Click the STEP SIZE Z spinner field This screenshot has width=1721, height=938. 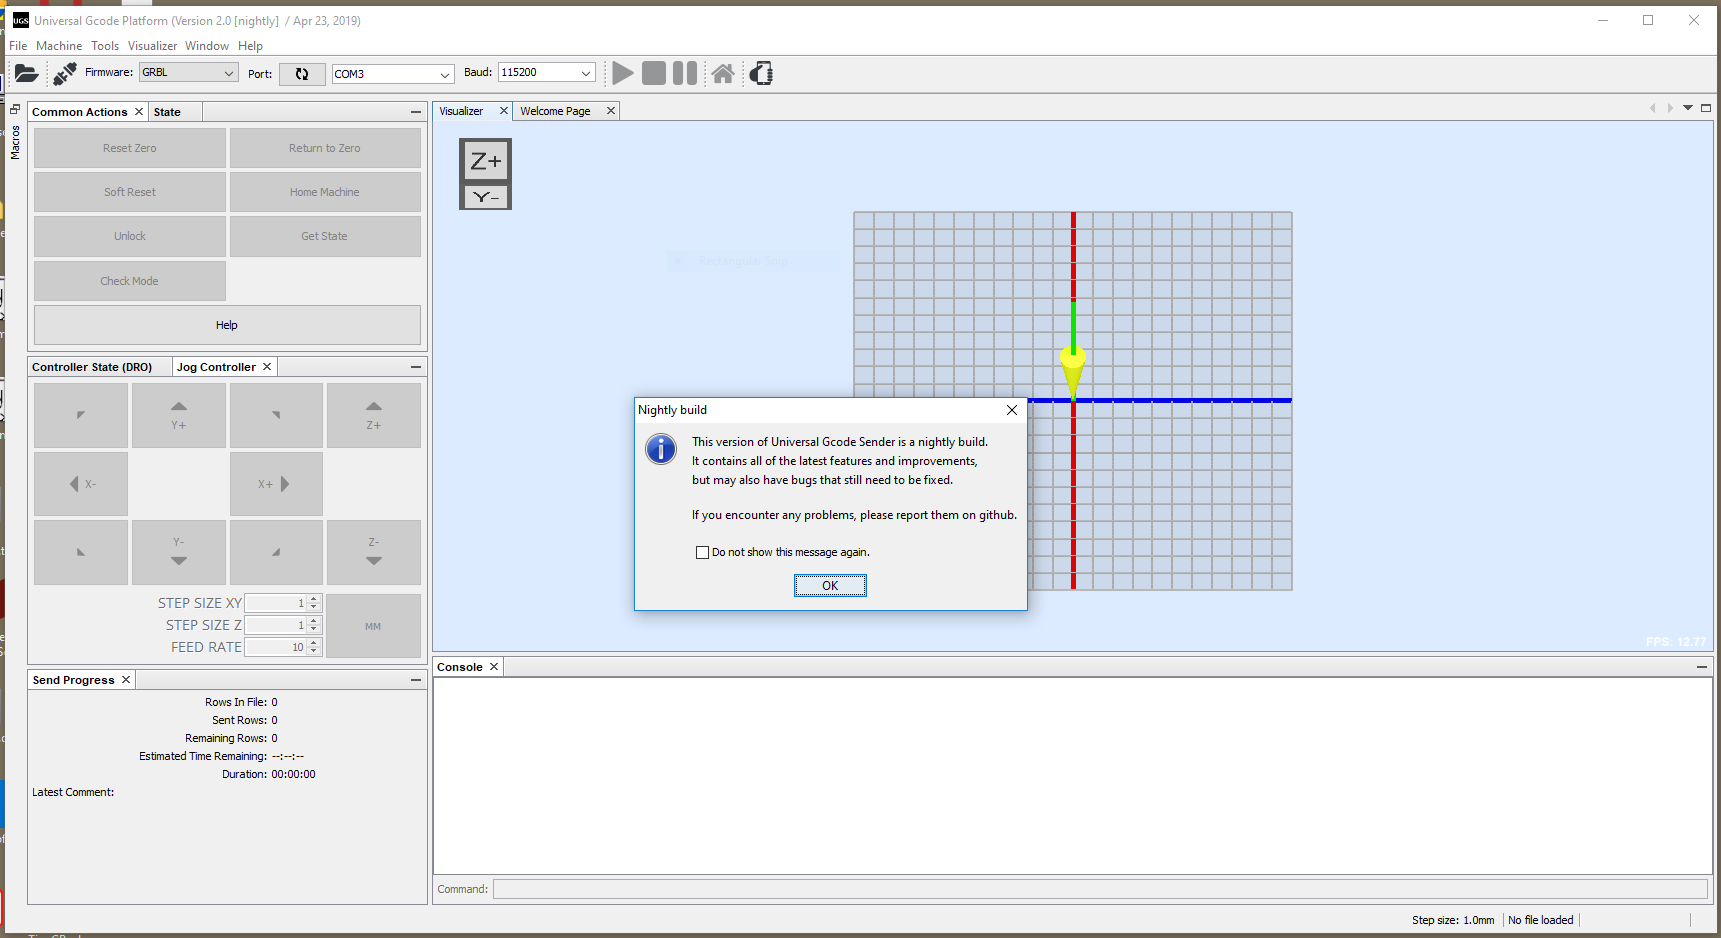(283, 625)
